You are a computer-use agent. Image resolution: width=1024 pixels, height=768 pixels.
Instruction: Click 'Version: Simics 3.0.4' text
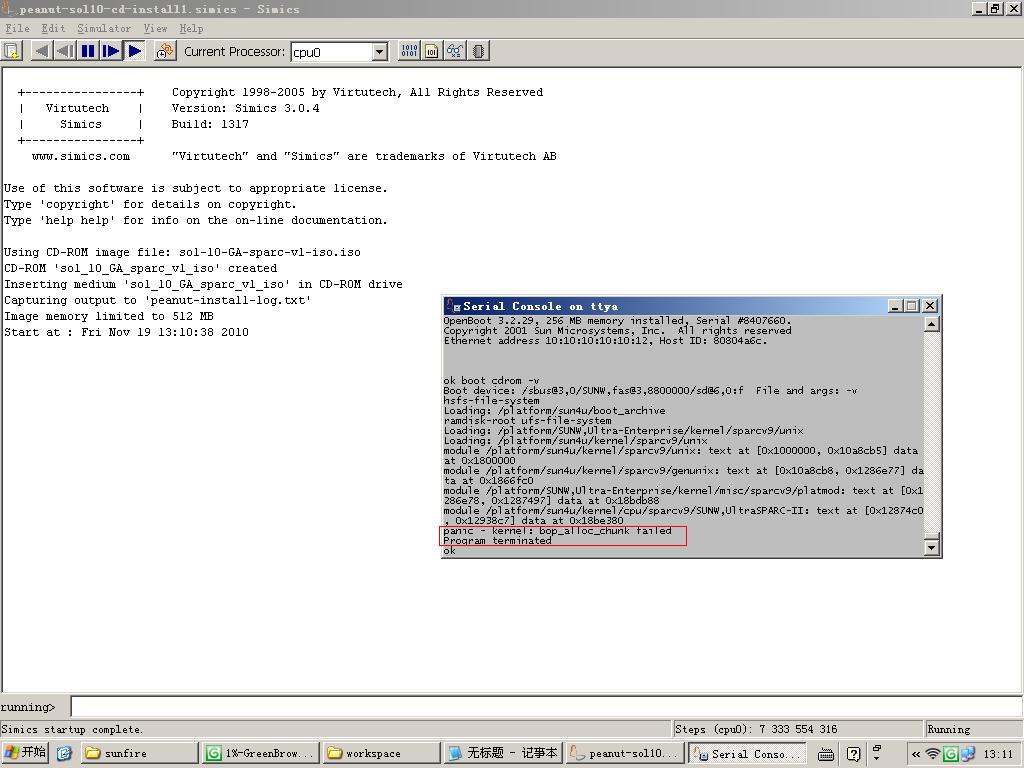pyautogui.click(x=246, y=108)
